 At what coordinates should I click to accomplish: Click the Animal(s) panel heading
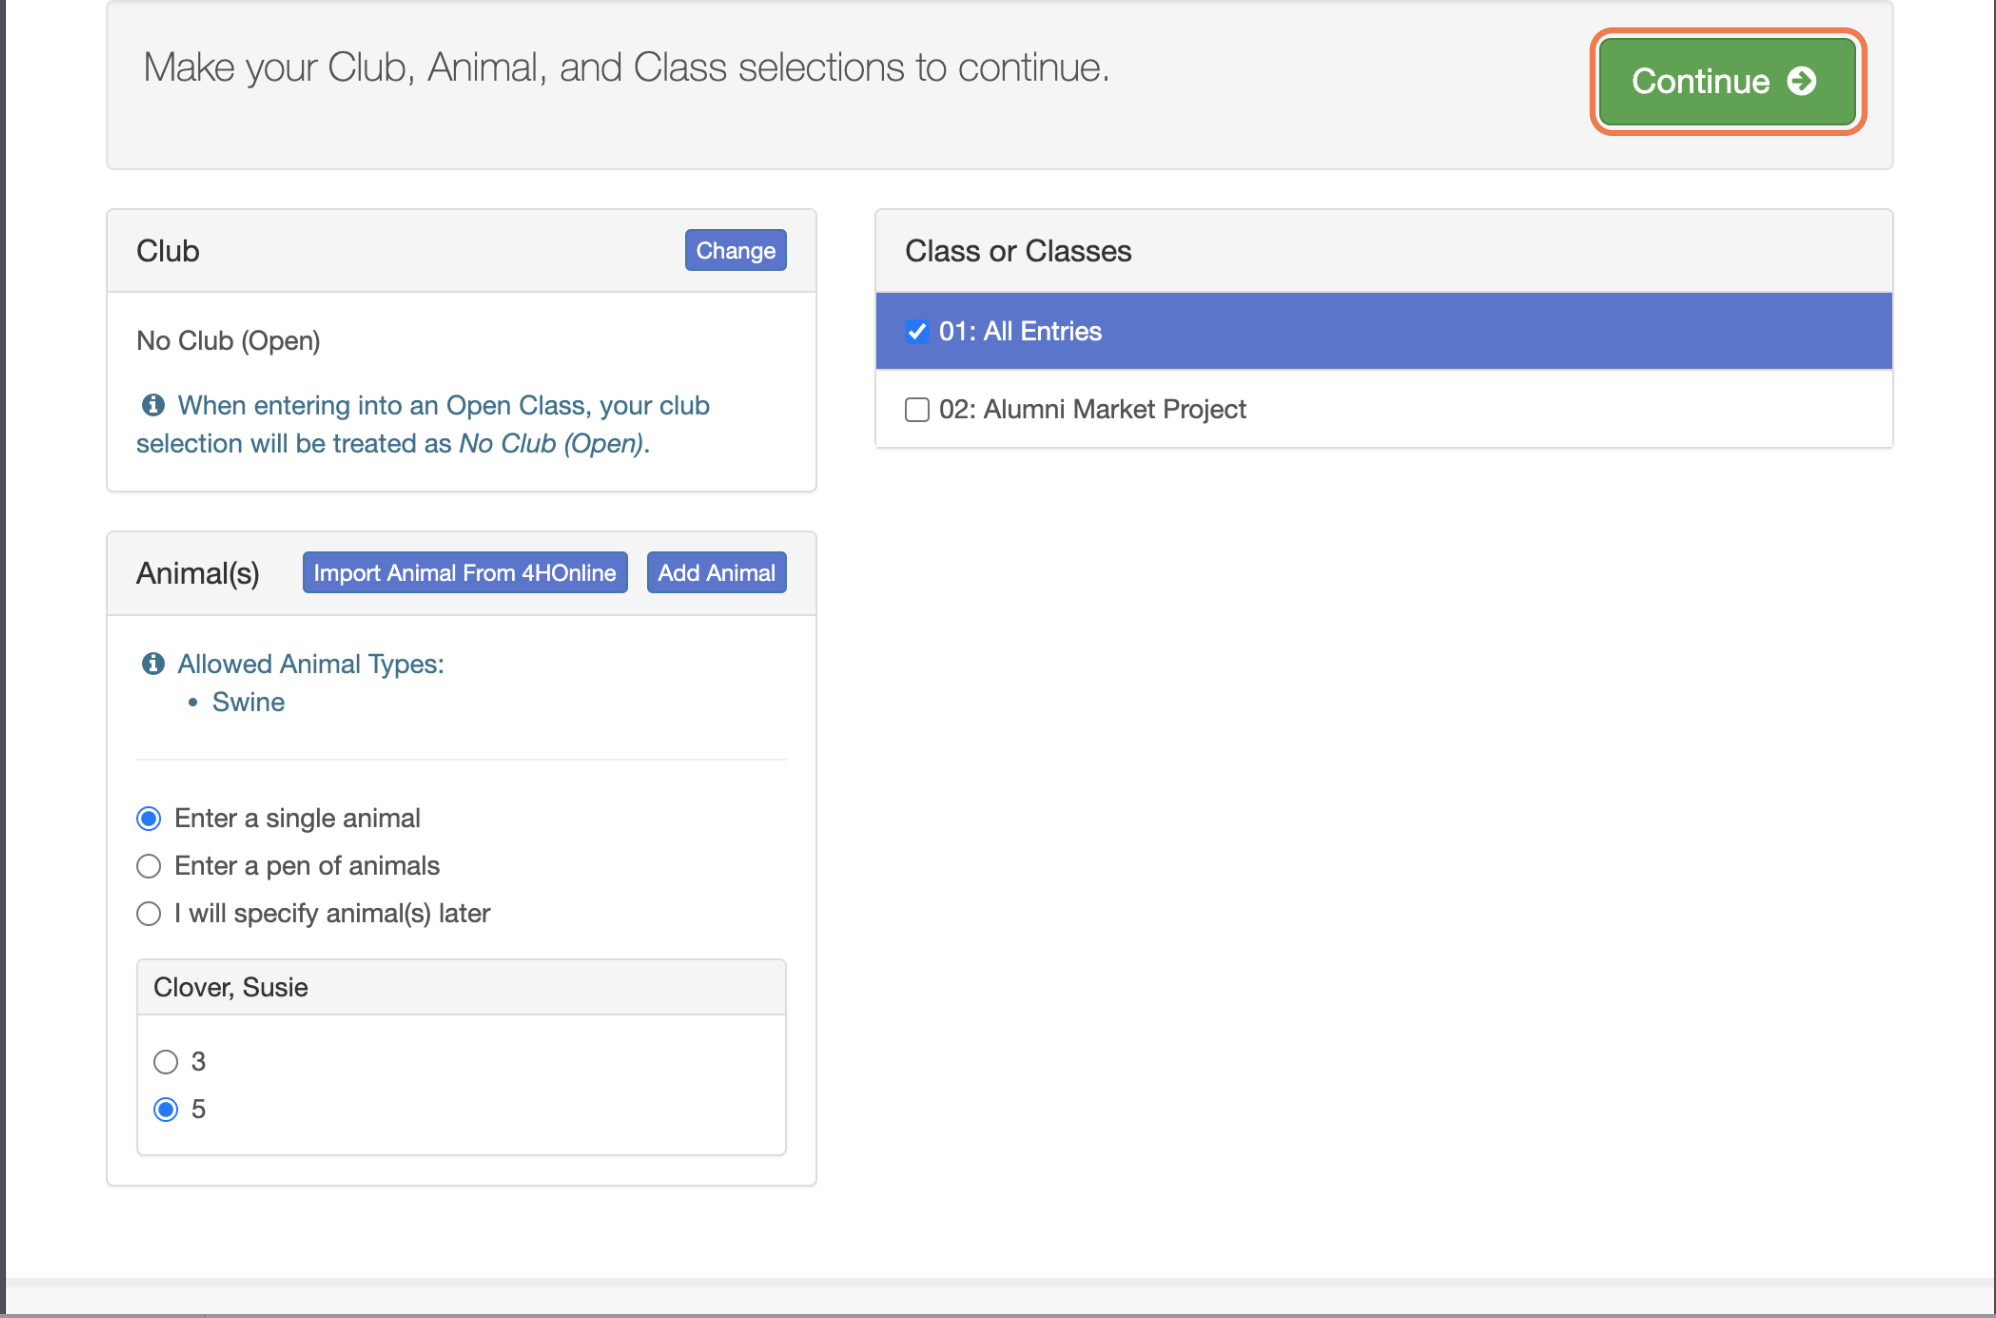(198, 573)
